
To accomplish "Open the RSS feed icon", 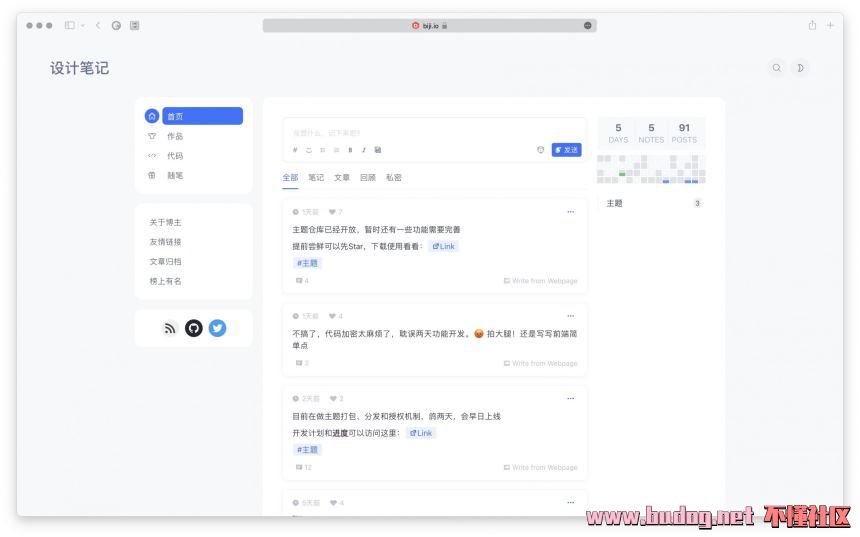I will pyautogui.click(x=170, y=328).
